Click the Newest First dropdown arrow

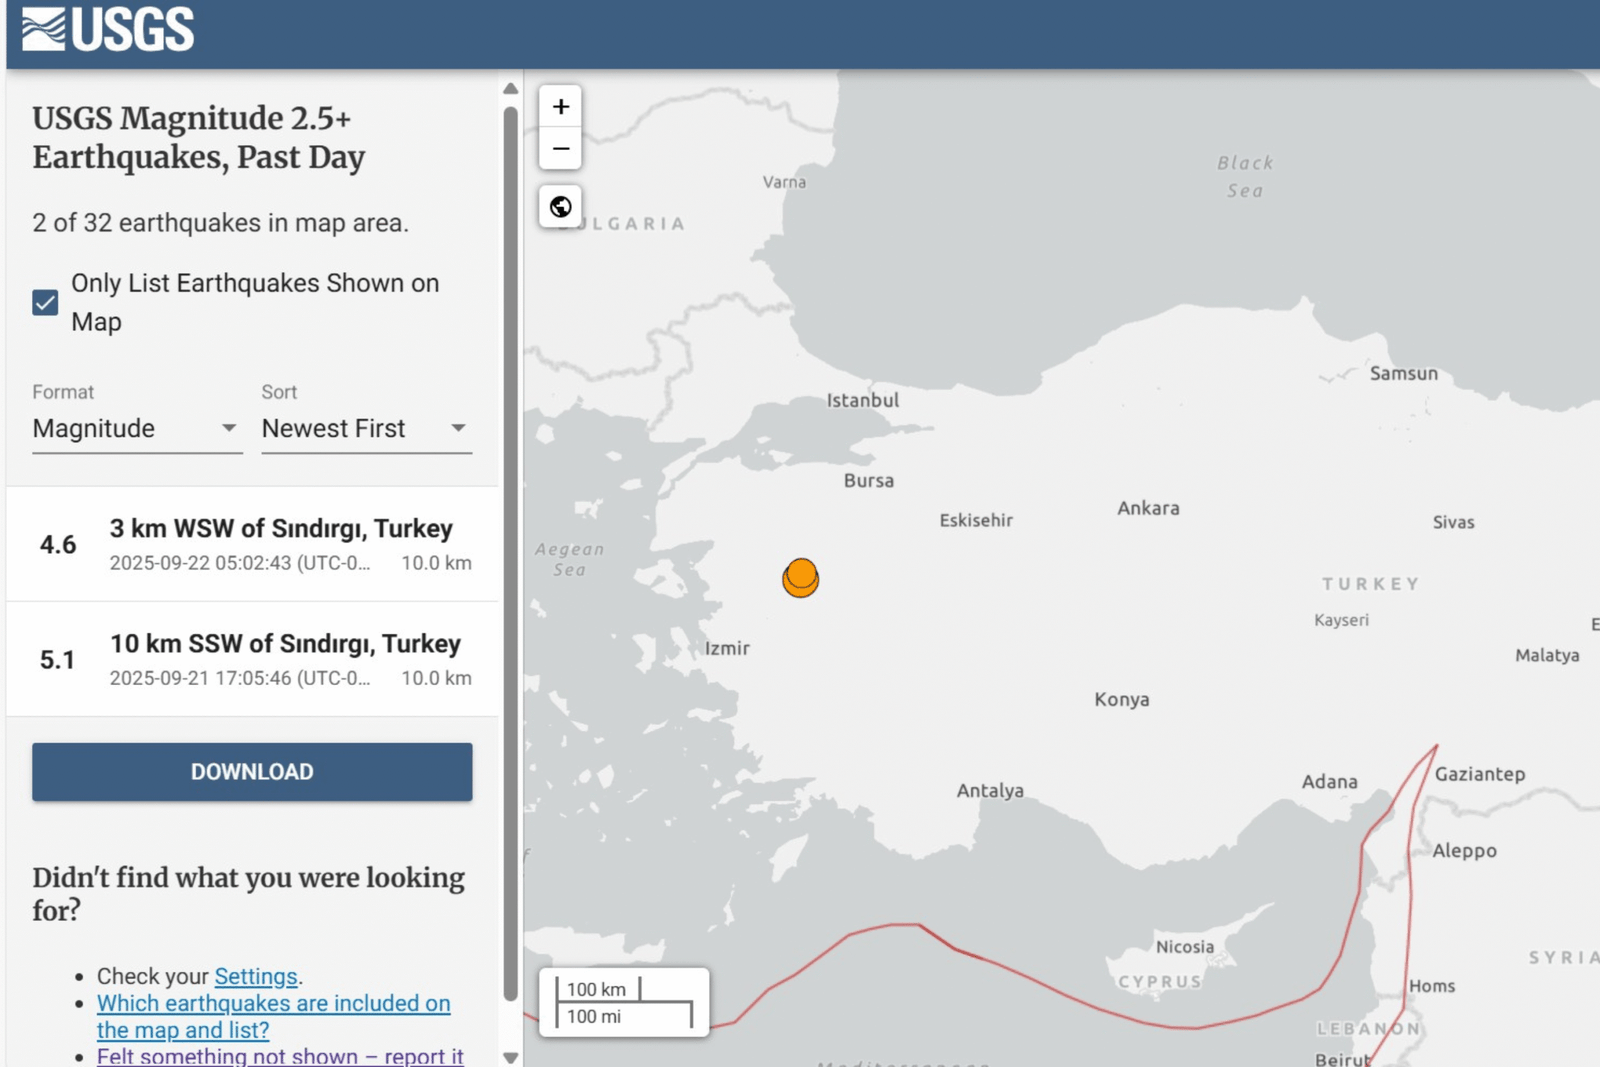click(458, 428)
